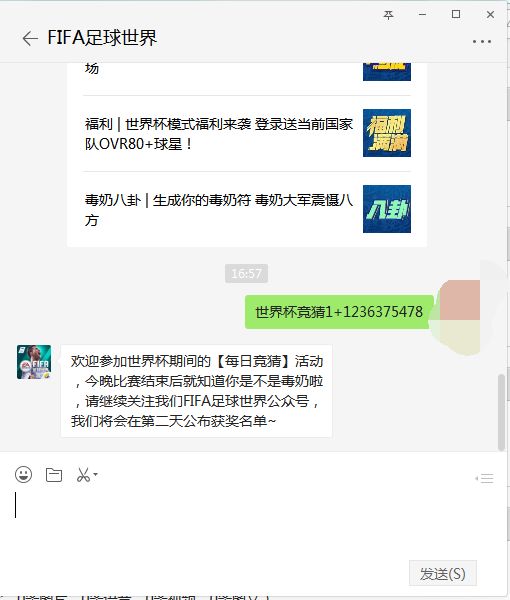
Task: Click the 发送(S) send button
Action: tap(443, 573)
